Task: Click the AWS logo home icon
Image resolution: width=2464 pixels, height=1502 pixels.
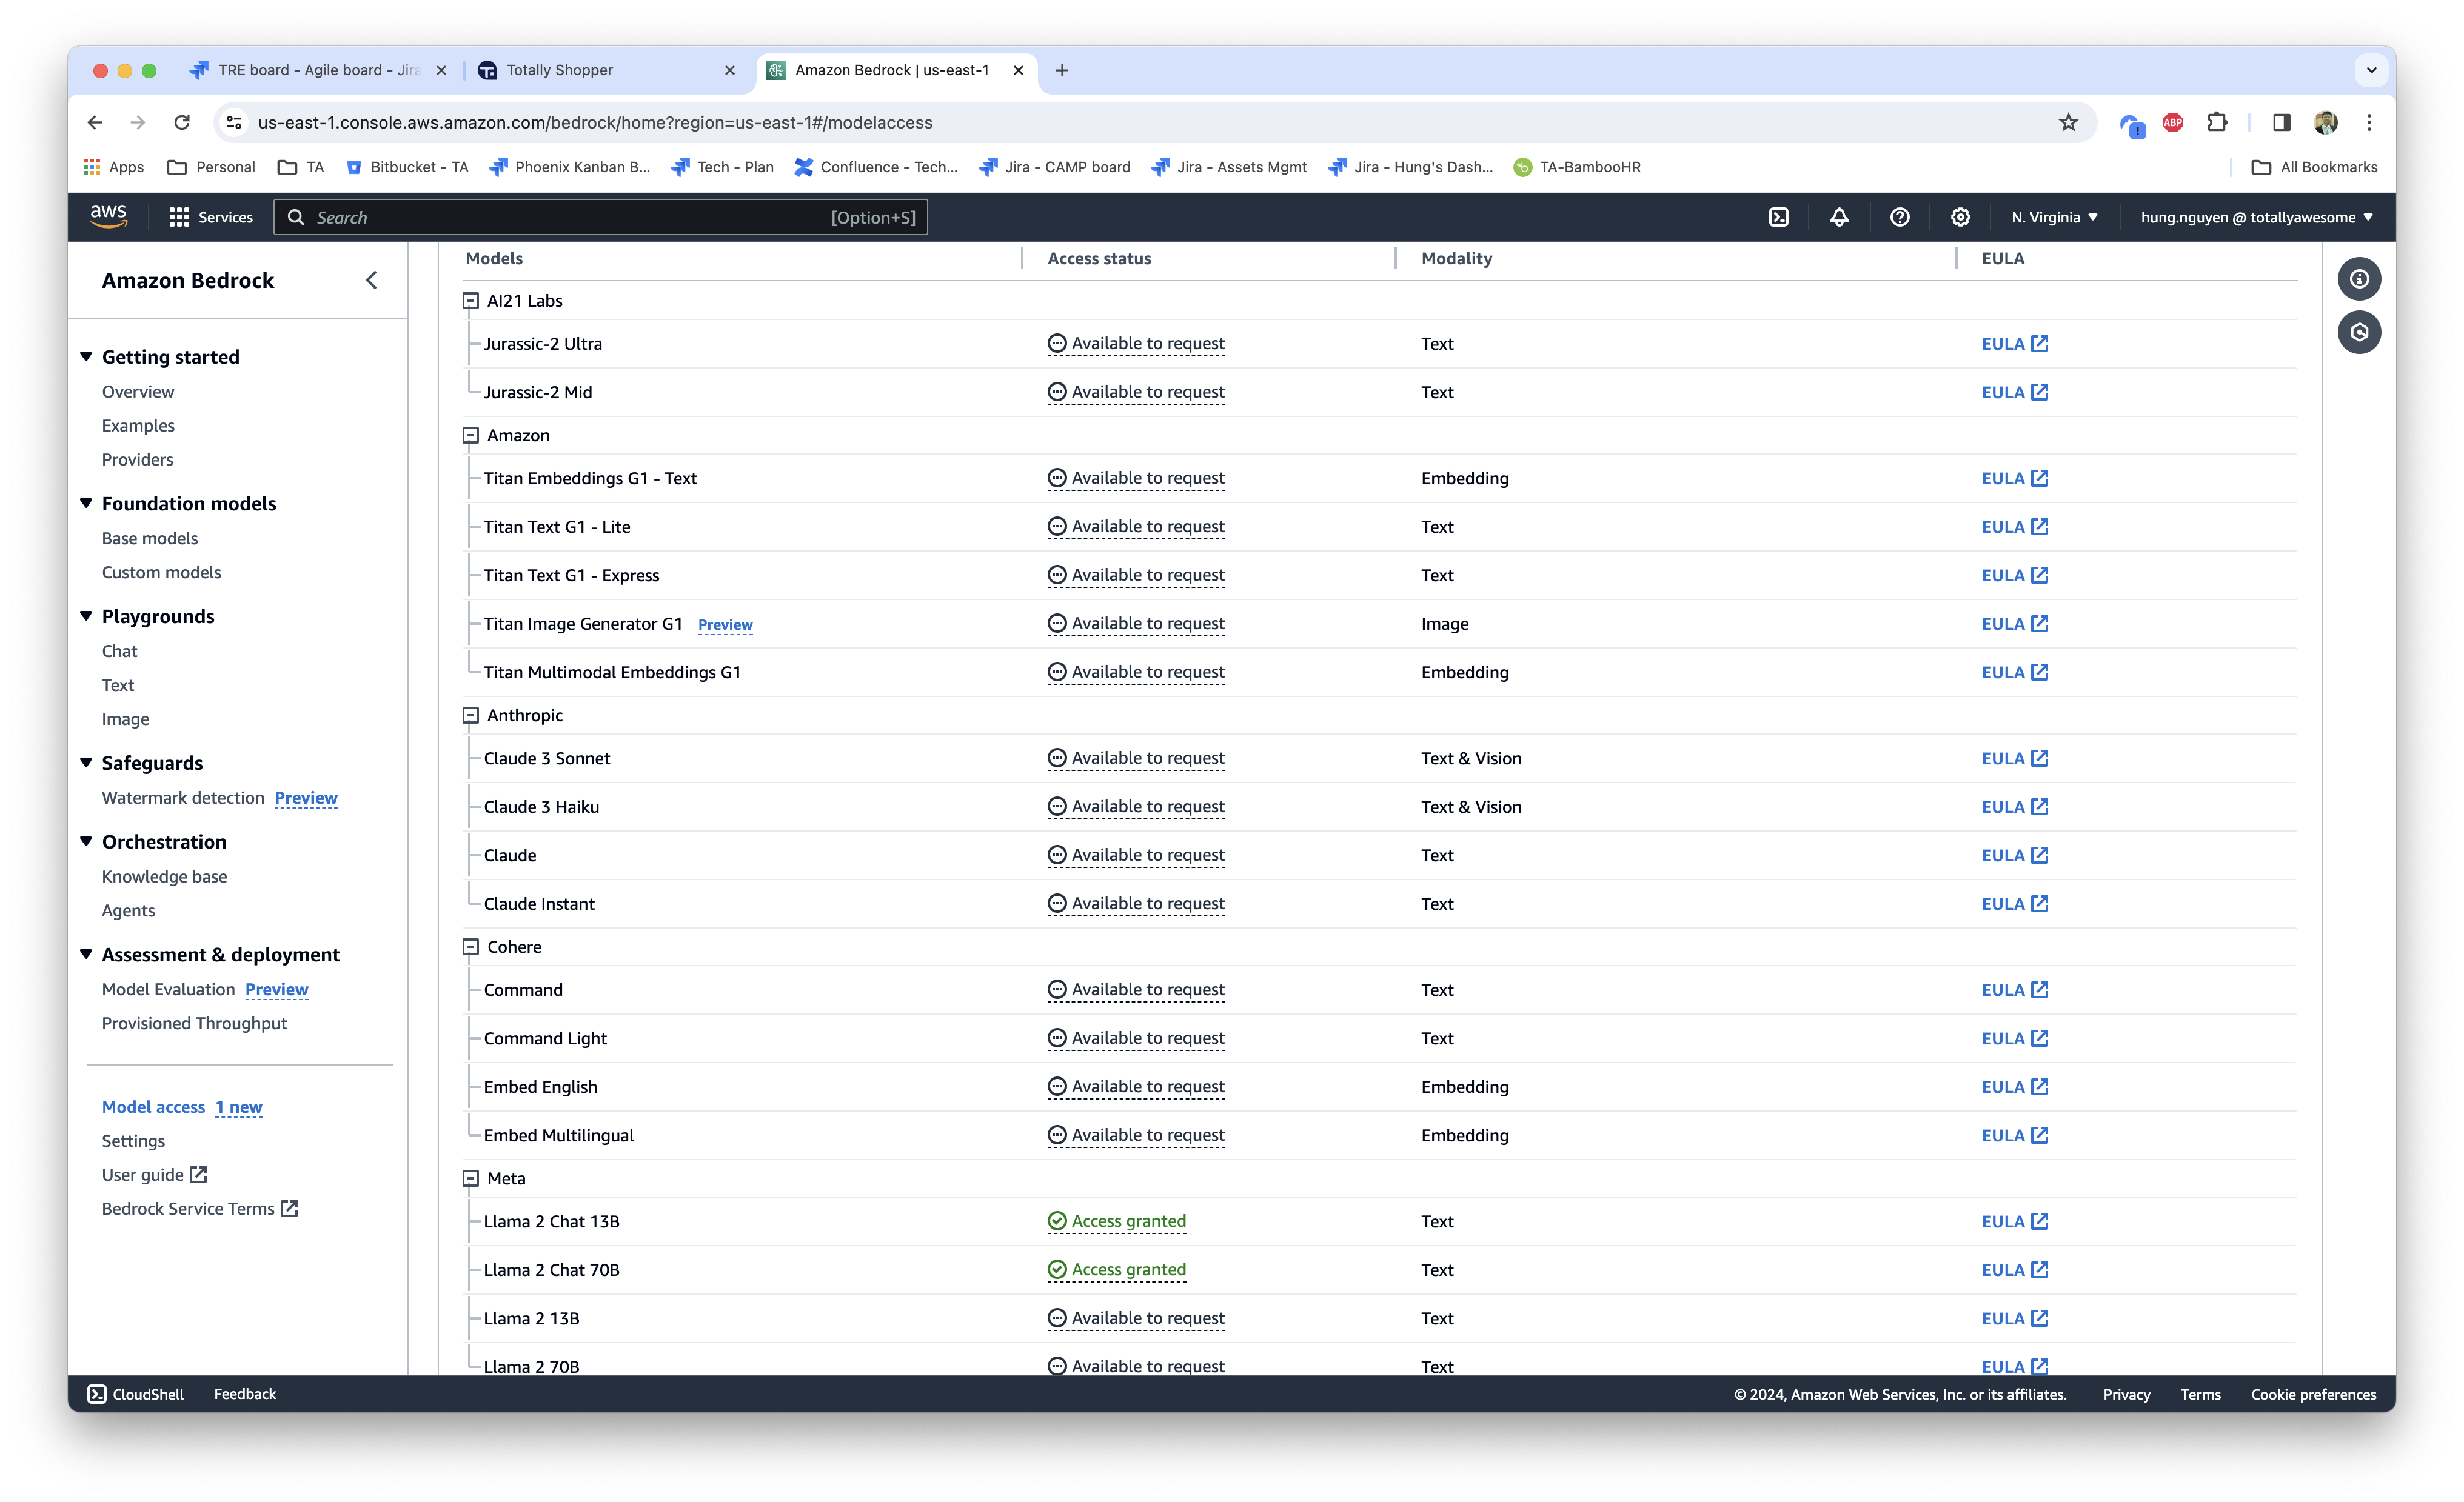Action: [108, 216]
